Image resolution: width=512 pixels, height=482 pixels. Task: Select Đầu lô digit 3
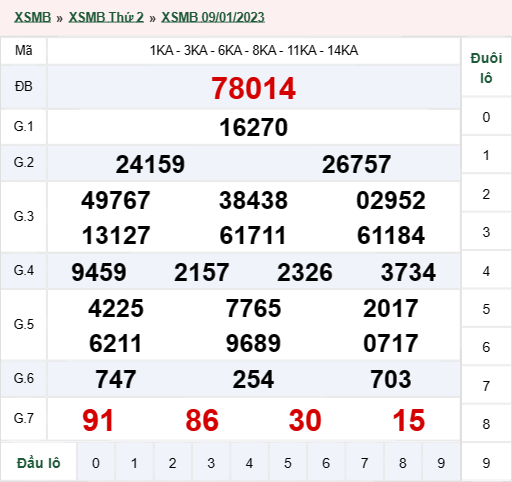tap(211, 463)
